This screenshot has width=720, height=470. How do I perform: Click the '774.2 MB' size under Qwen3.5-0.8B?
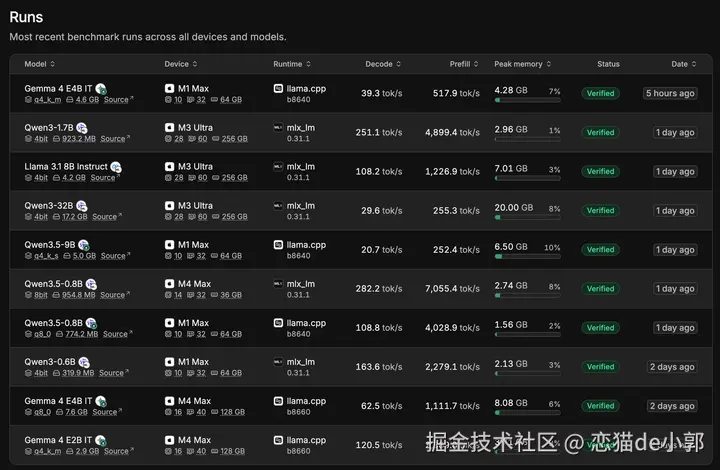coord(81,334)
